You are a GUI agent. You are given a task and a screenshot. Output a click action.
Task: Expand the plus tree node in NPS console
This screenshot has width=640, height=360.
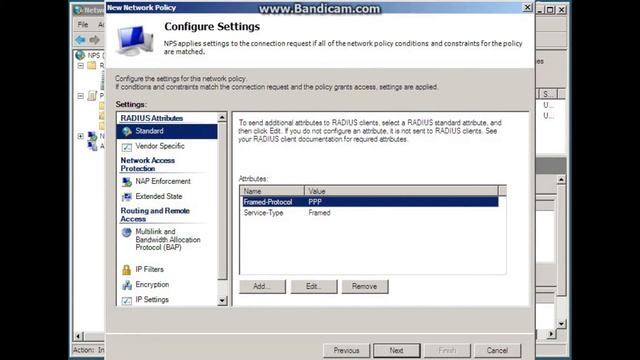(80, 136)
